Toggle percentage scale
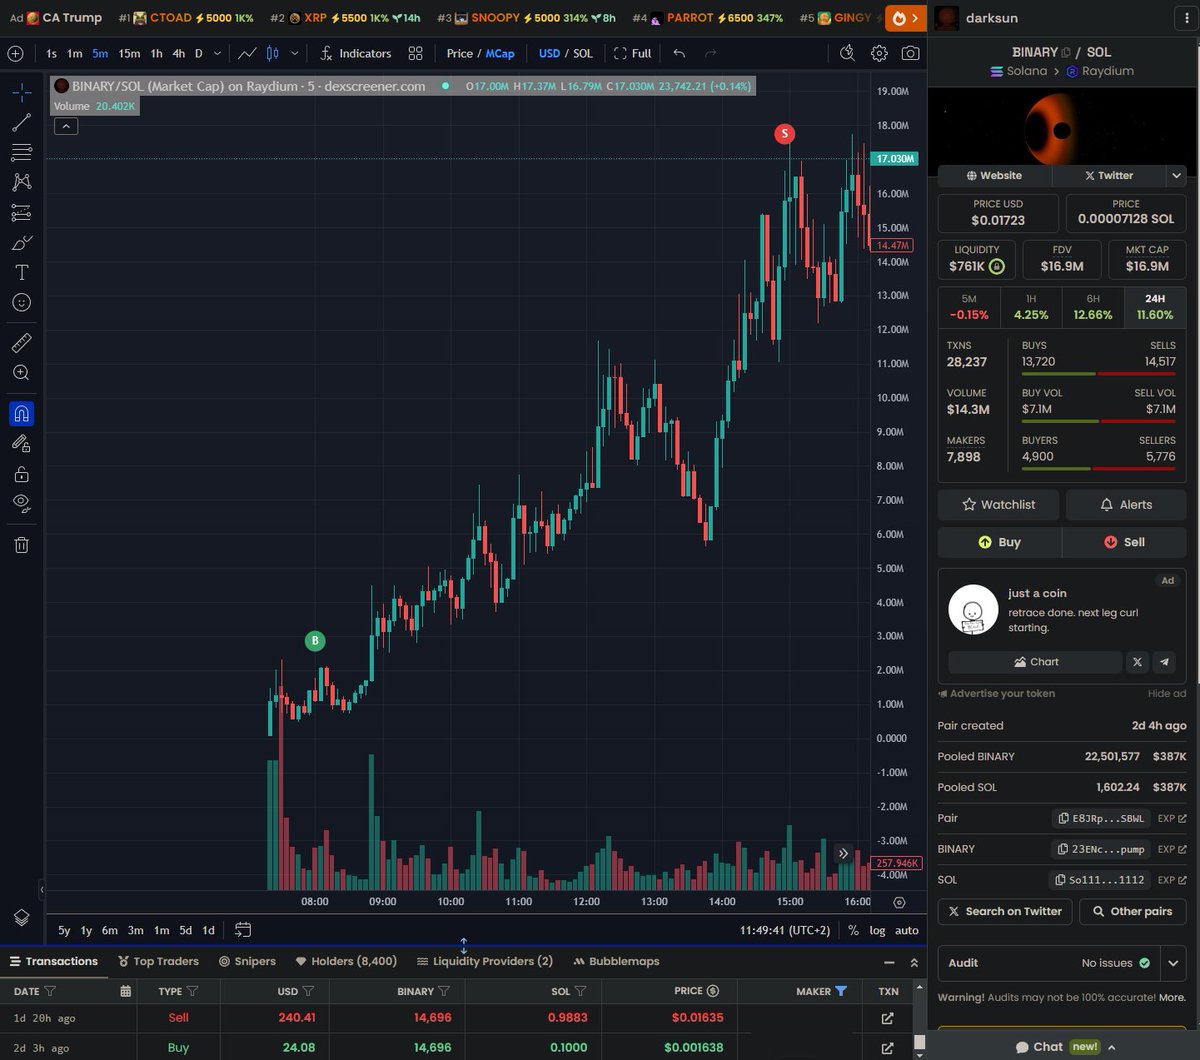Viewport: 1200px width, 1060px height. click(853, 930)
